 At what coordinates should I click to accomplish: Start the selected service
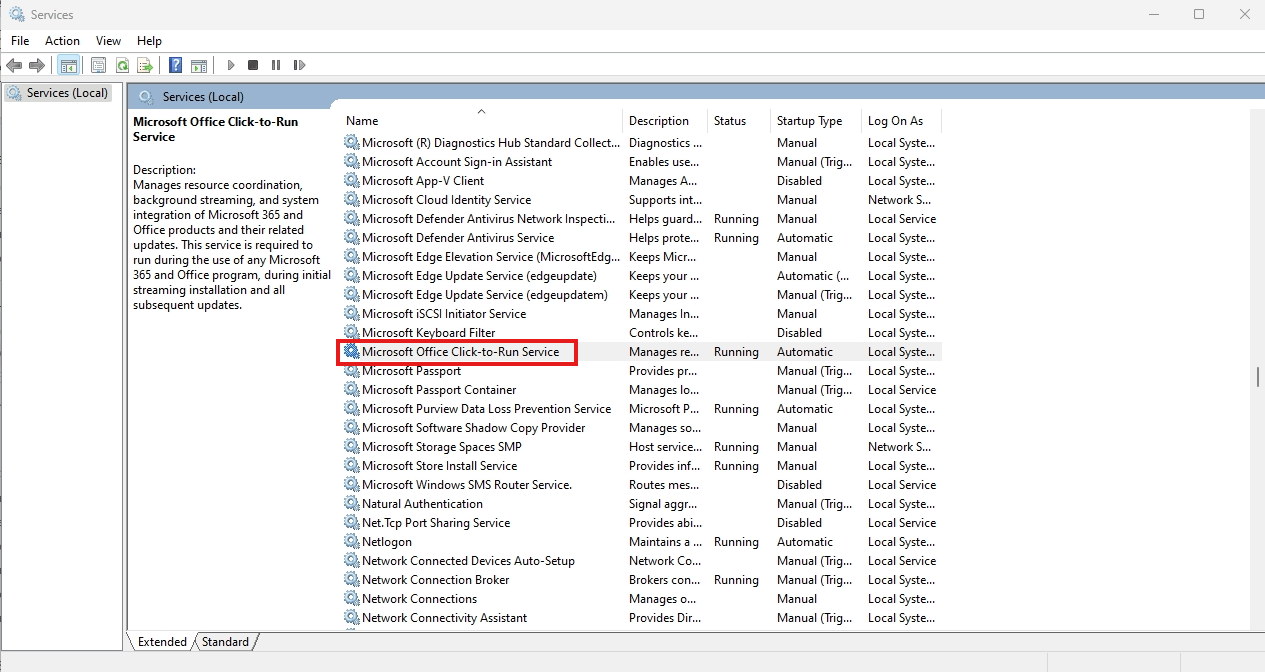tap(230, 64)
